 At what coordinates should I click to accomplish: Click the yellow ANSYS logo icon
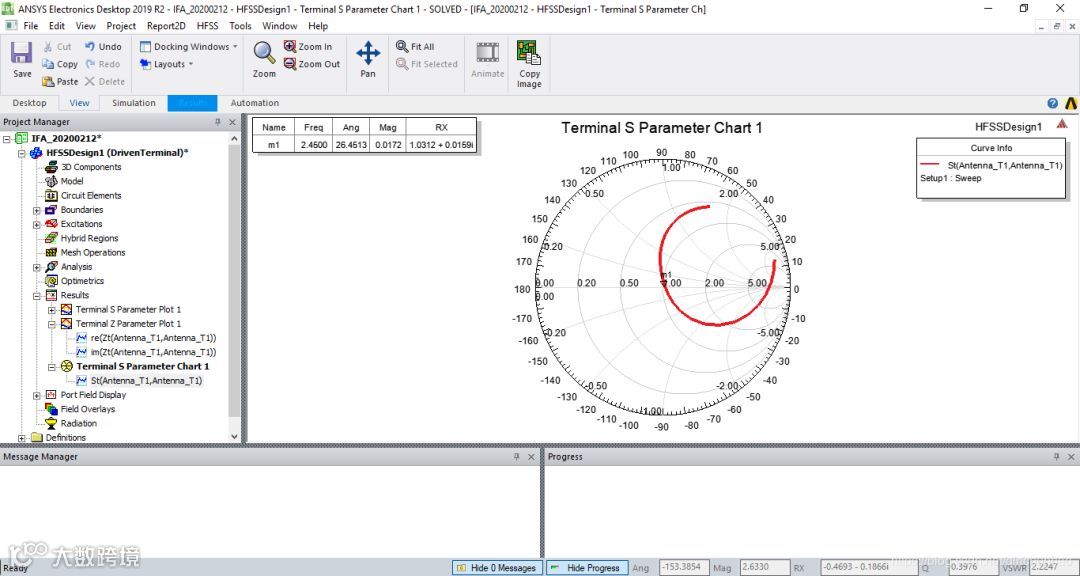pyautogui.click(x=1070, y=103)
